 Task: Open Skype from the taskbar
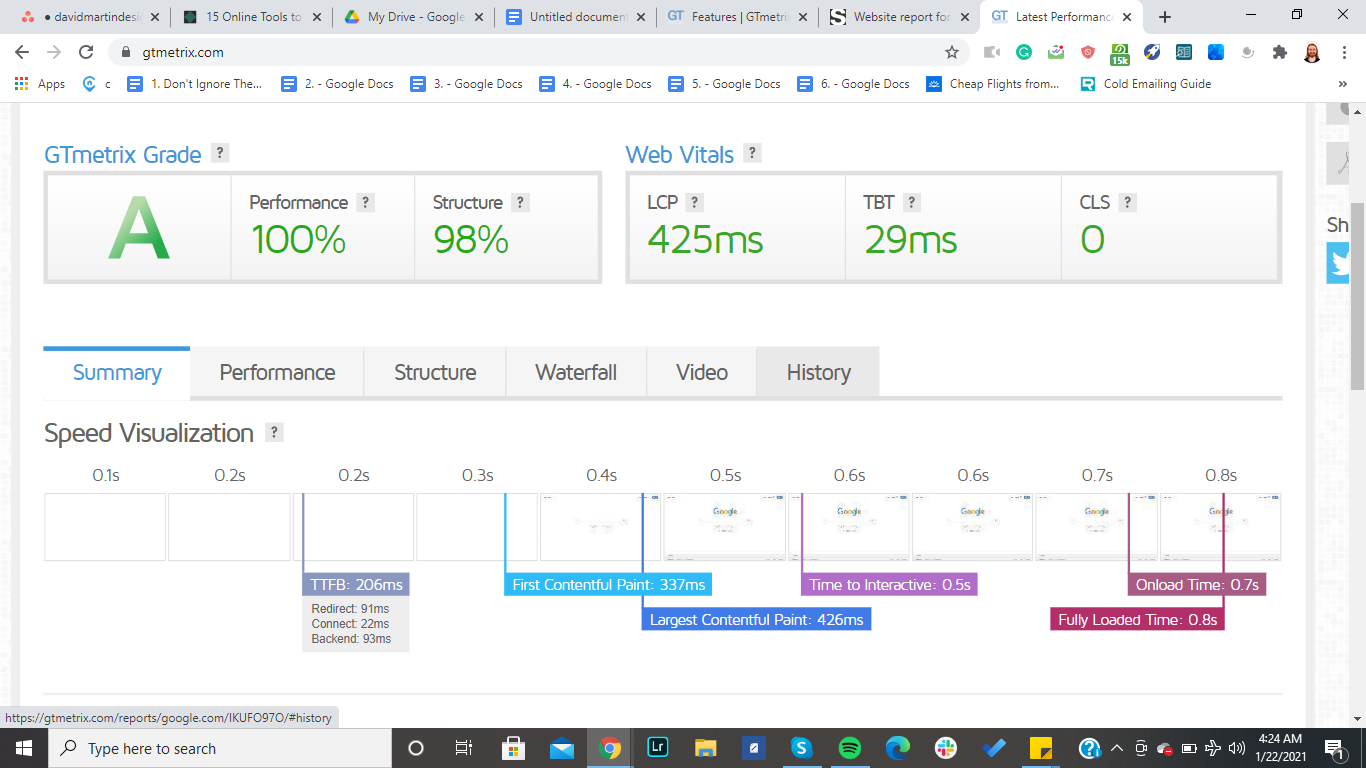click(801, 748)
